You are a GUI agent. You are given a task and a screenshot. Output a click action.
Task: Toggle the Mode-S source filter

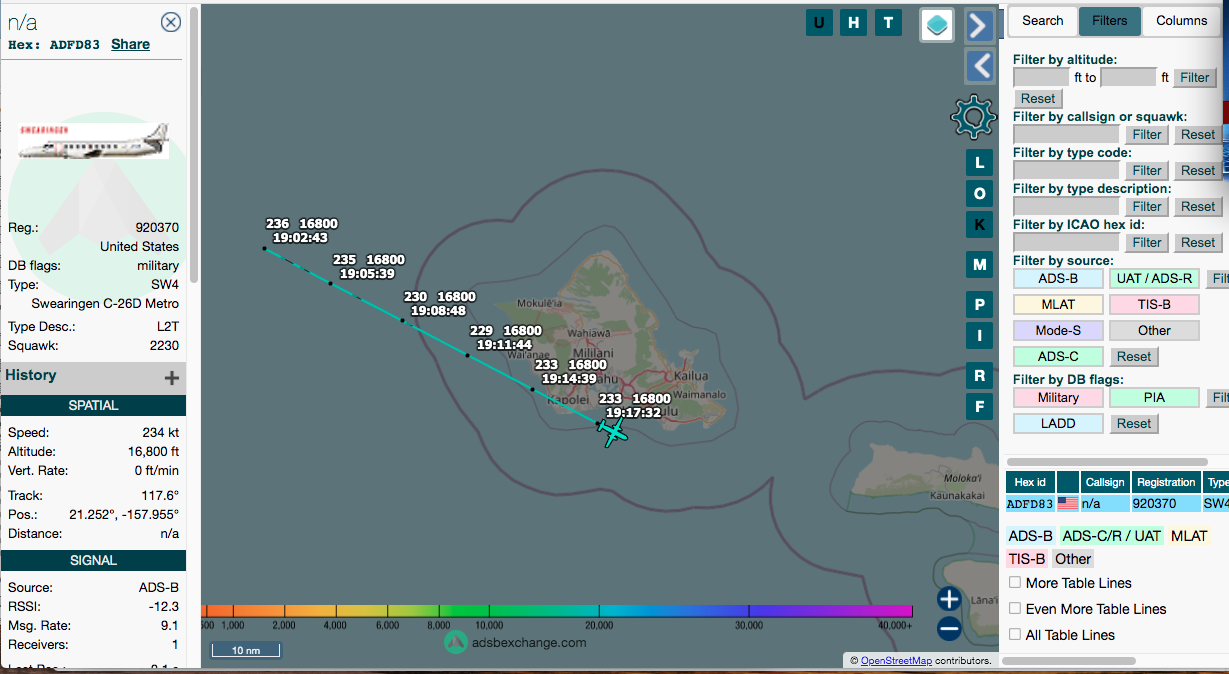pyautogui.click(x=1058, y=330)
